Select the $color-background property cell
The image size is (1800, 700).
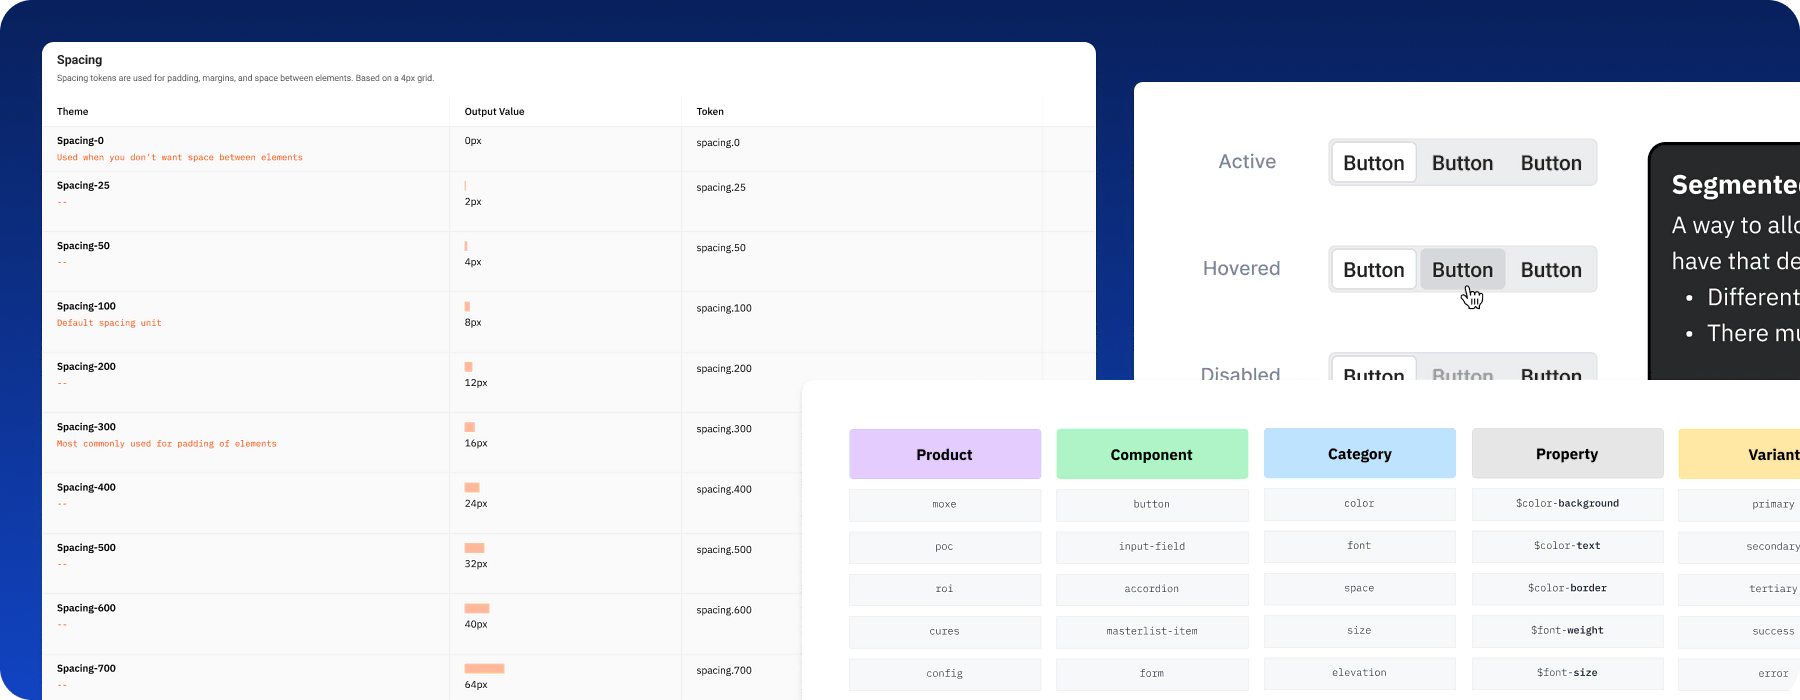[x=1567, y=504]
